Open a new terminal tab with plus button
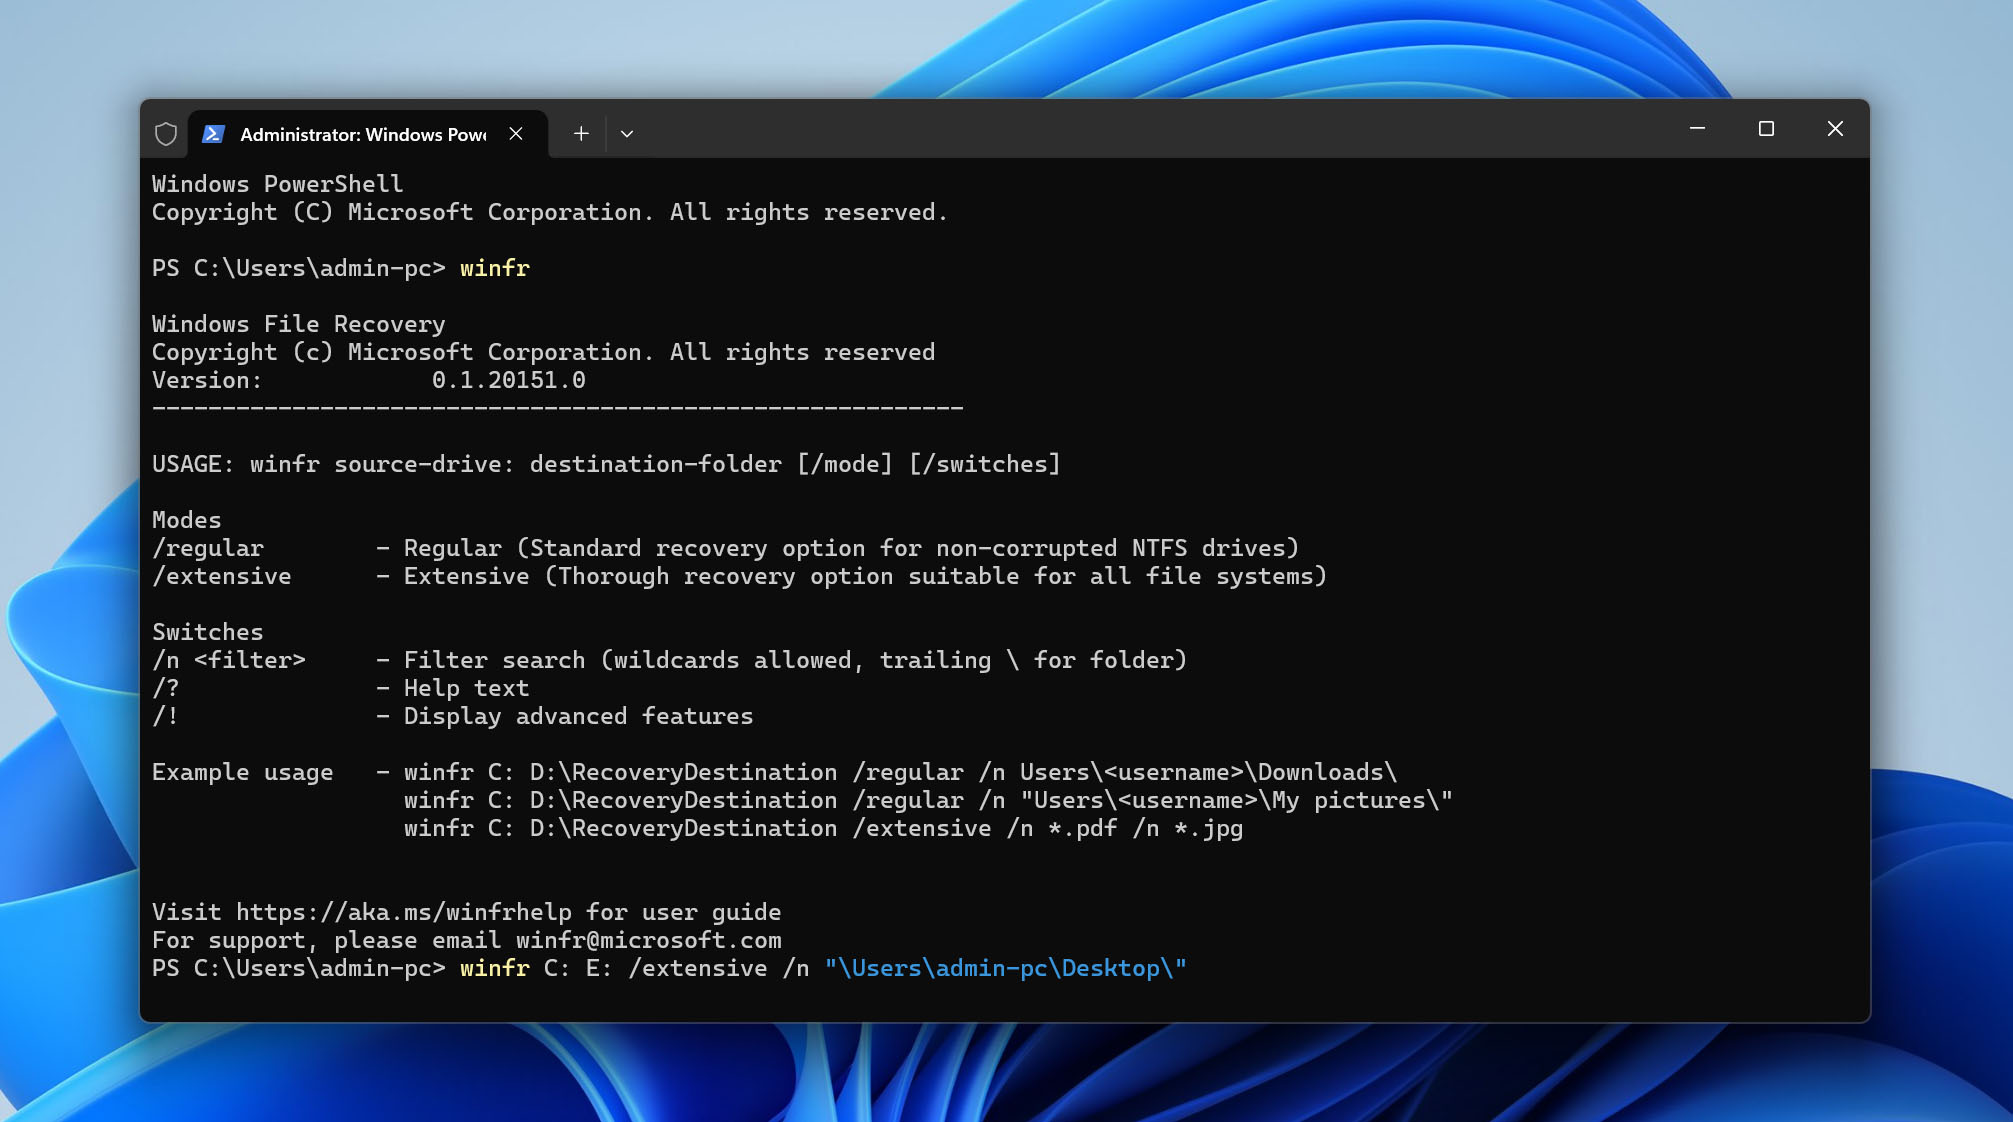2013x1122 pixels. 581,134
